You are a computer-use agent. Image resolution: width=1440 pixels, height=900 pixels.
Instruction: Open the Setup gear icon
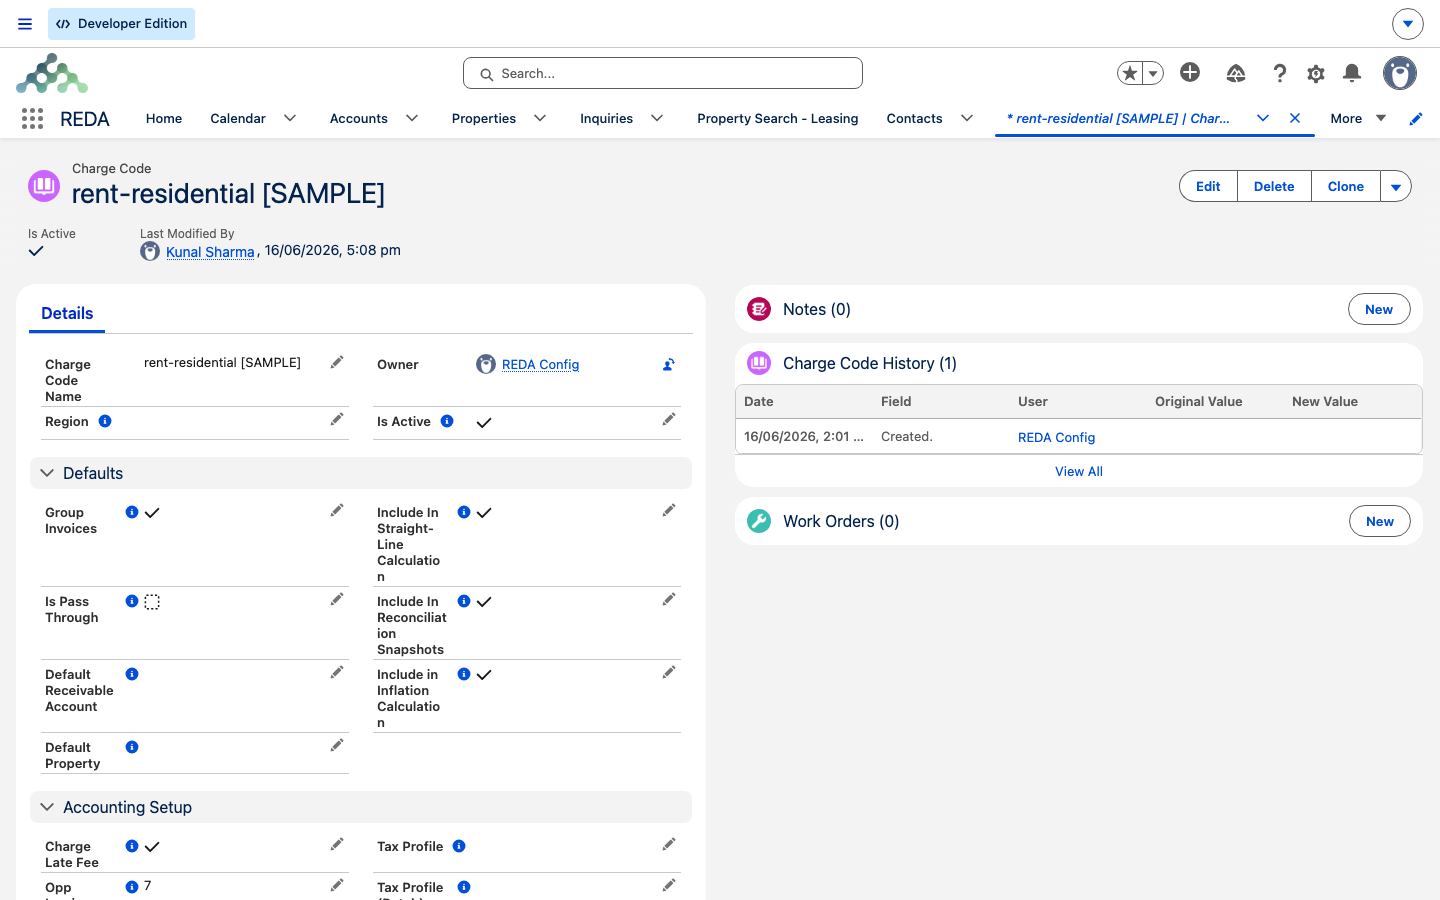click(x=1316, y=73)
